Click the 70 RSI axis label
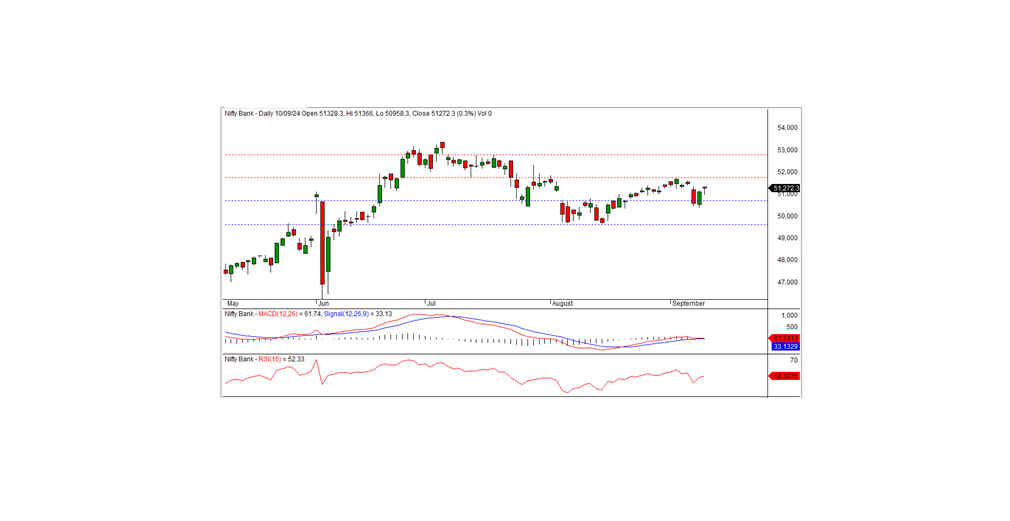This screenshot has height=521, width=1010. 794,361
